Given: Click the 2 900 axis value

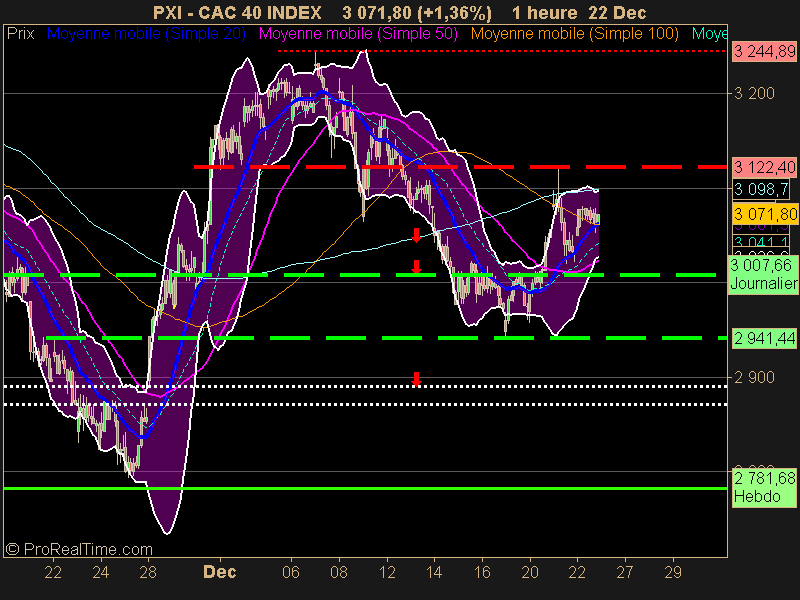Looking at the screenshot, I should pyautogui.click(x=754, y=378).
